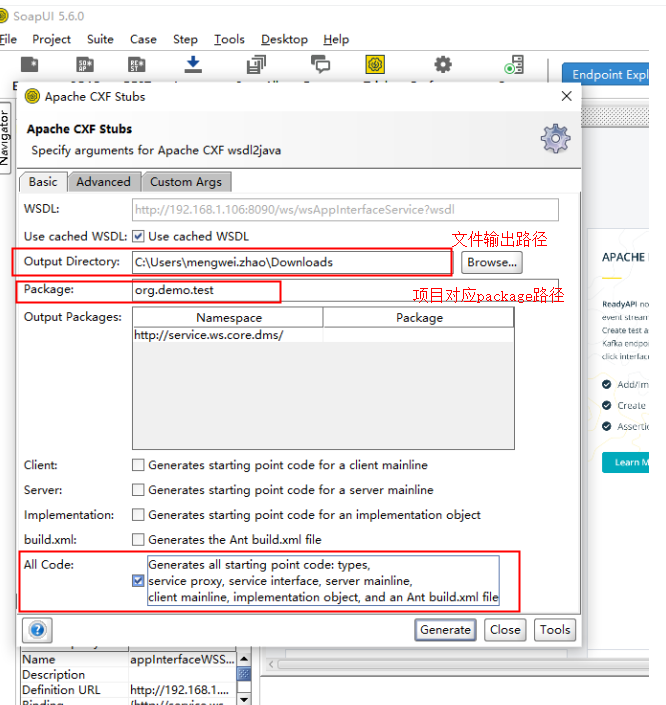Open the Case menu
Viewport: 666px width, 705px height.
tap(143, 40)
